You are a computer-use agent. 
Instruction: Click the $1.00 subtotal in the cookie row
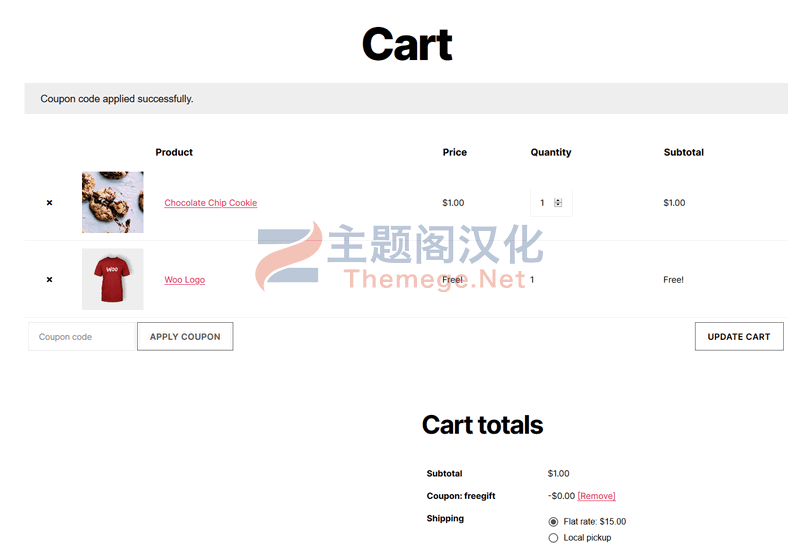coord(674,203)
